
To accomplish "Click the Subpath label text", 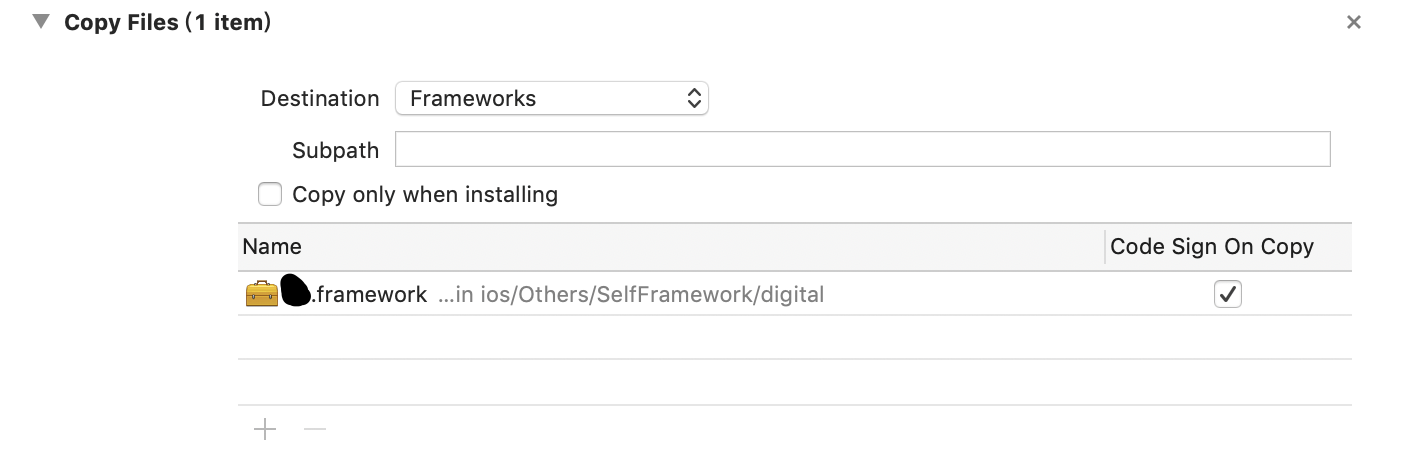I will [x=336, y=151].
